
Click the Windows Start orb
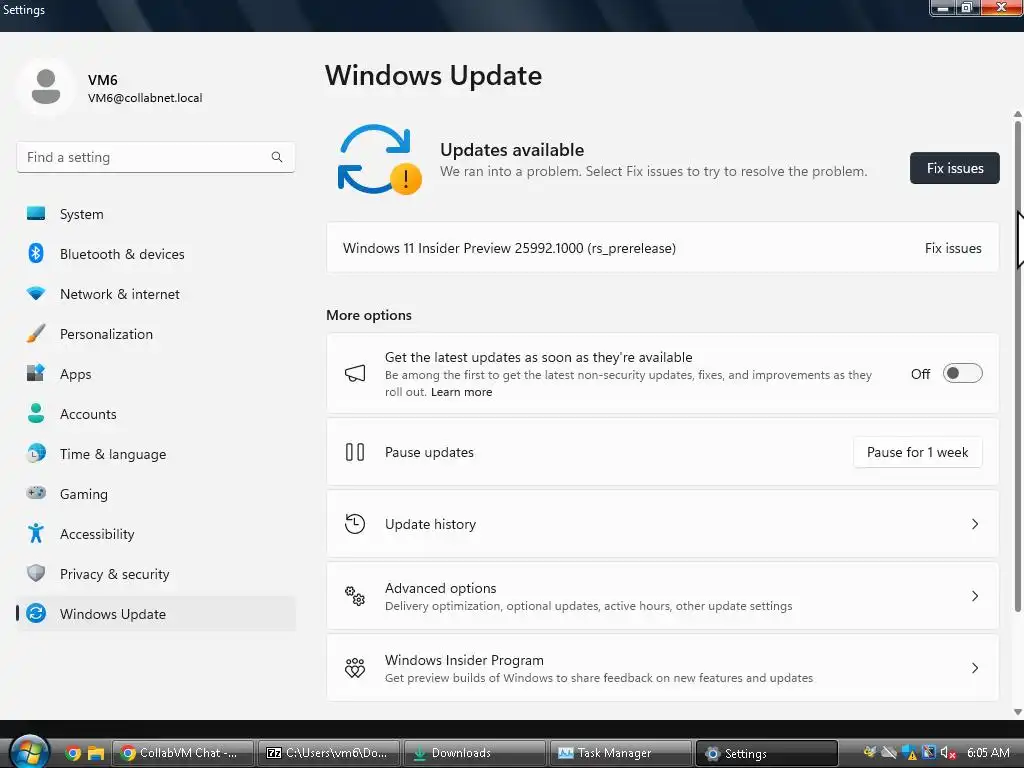tap(29, 751)
